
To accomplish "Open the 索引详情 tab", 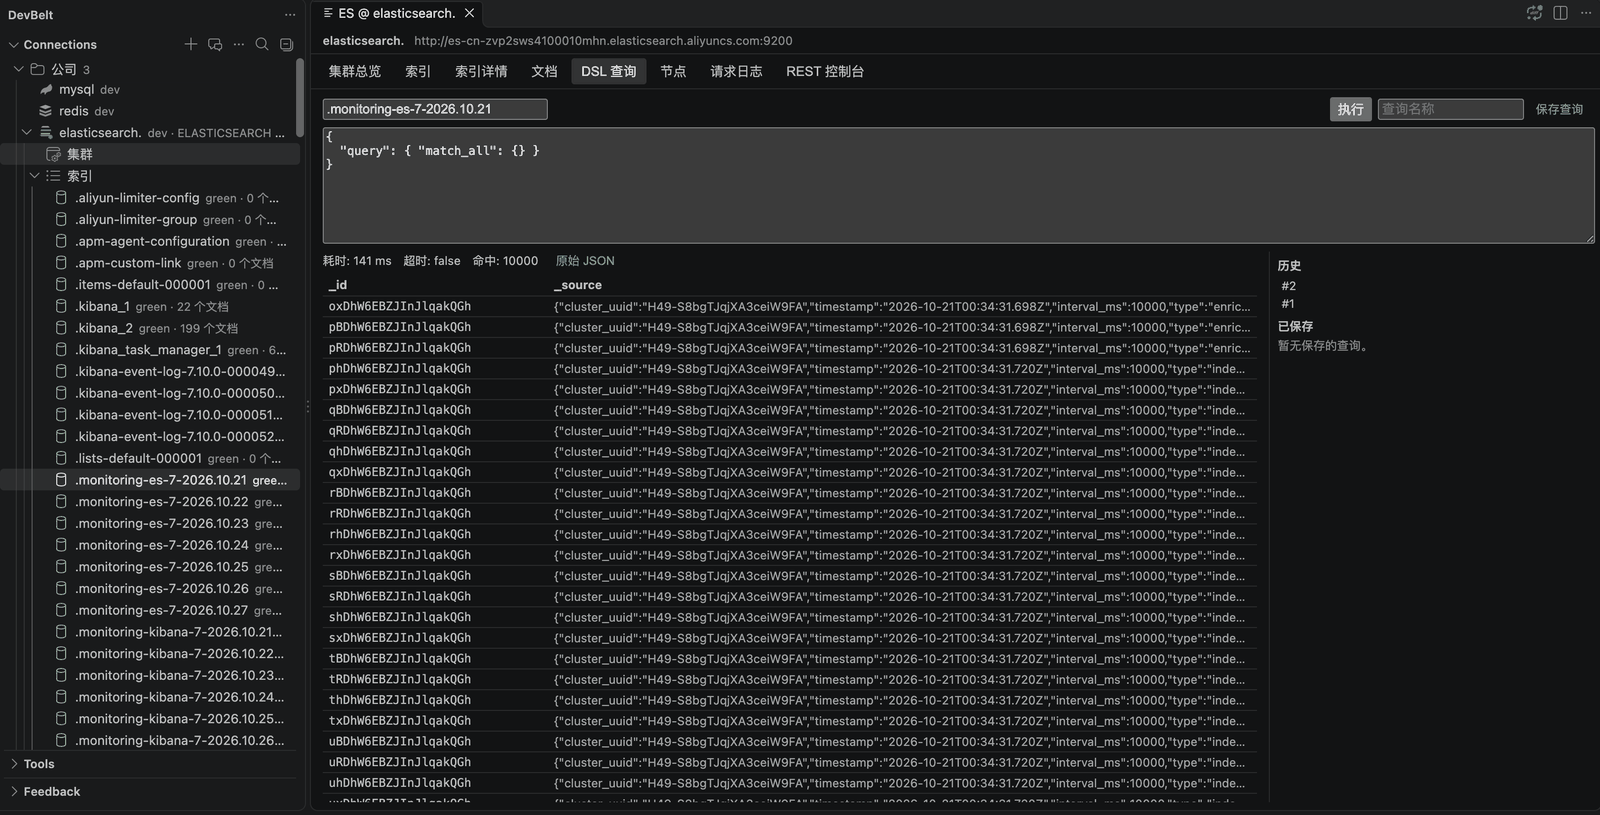I will pos(481,71).
